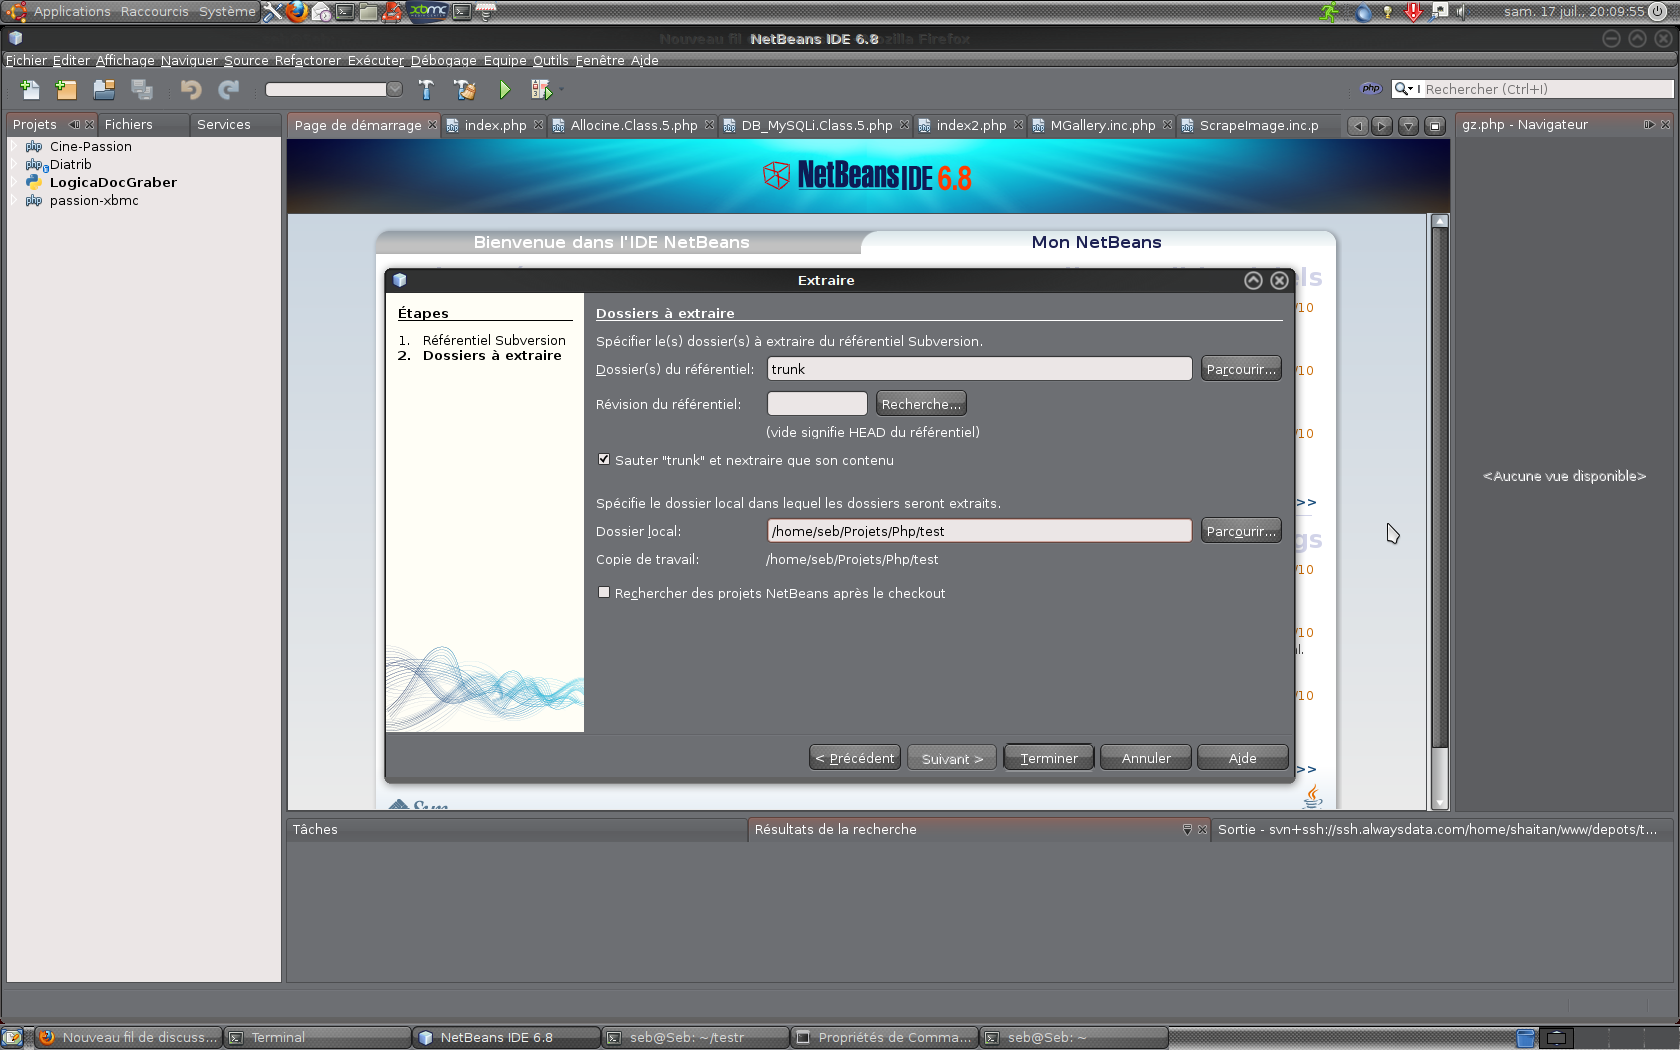The height and width of the screenshot is (1050, 1680).
Task: Click the Dossier local path field
Action: (979, 531)
